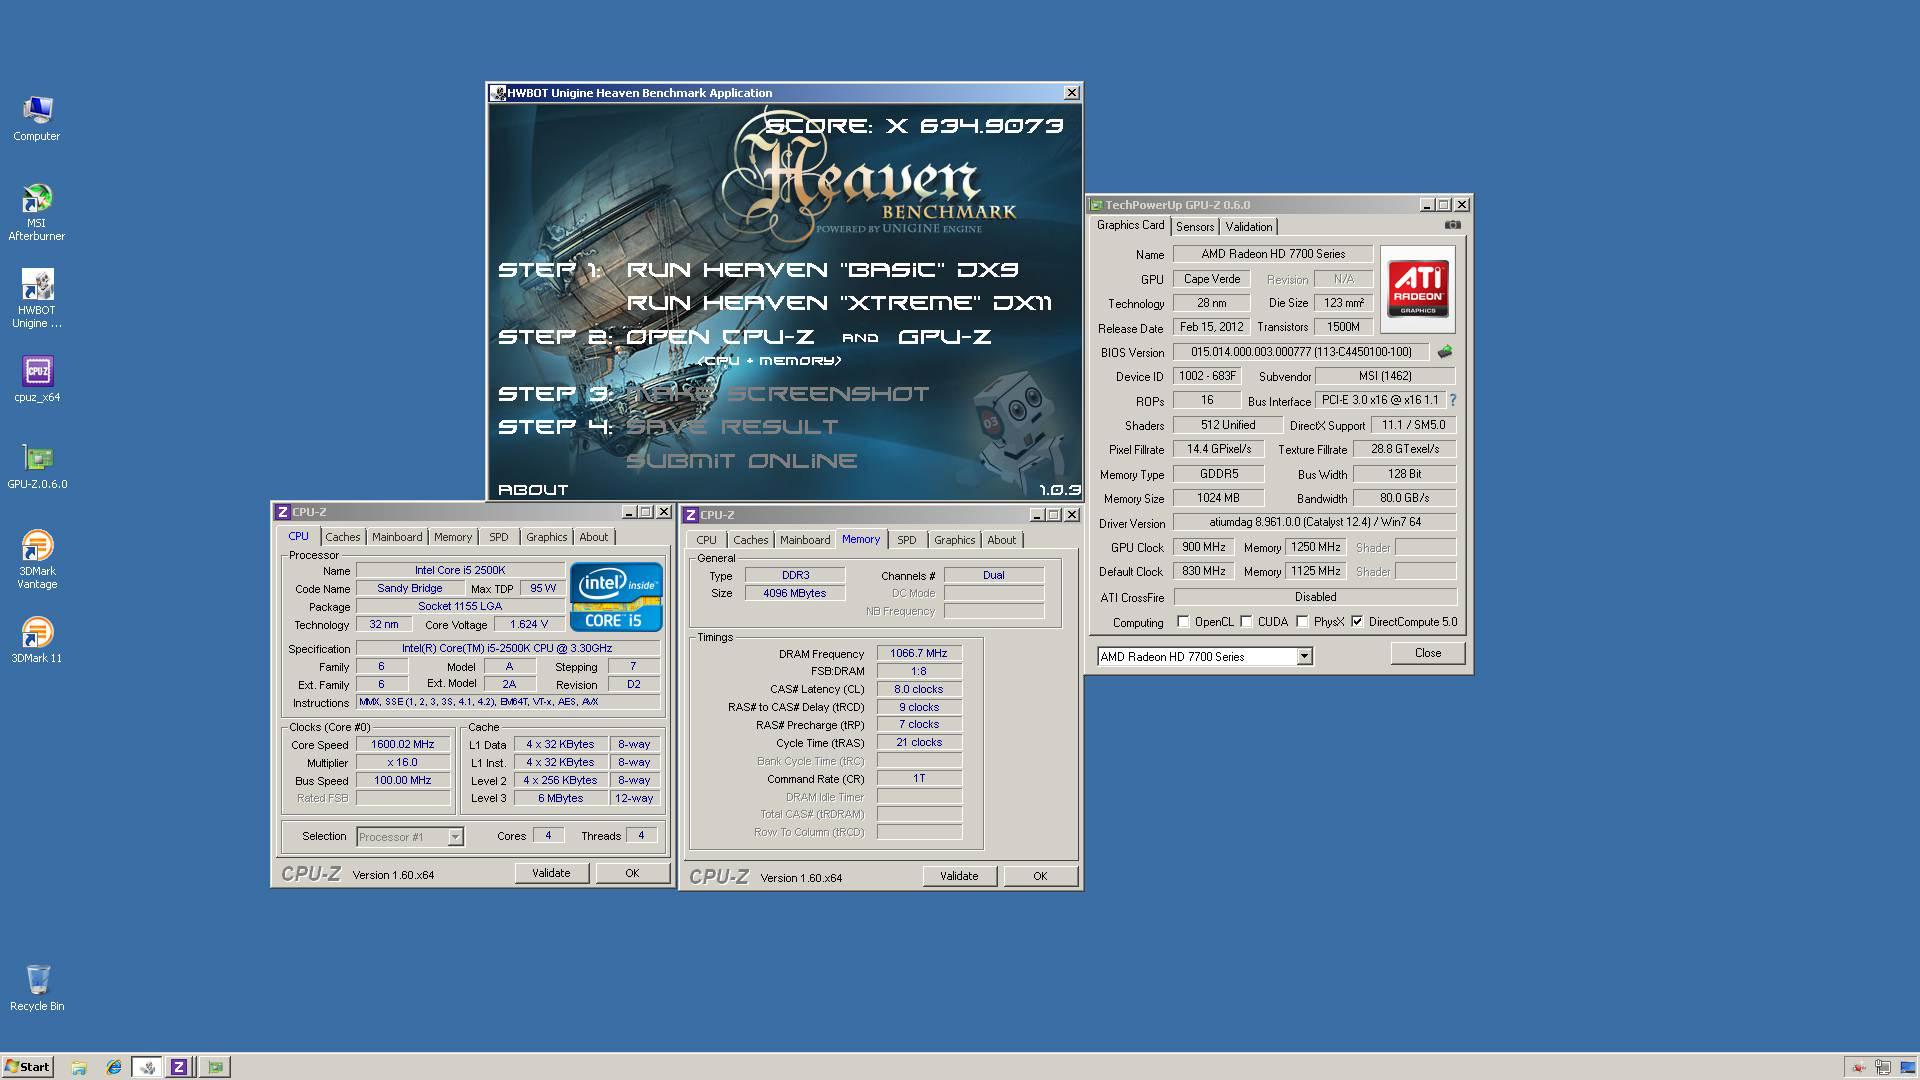Click the Core Speed value field
Image resolution: width=1920 pixels, height=1080 pixels.
click(x=403, y=744)
